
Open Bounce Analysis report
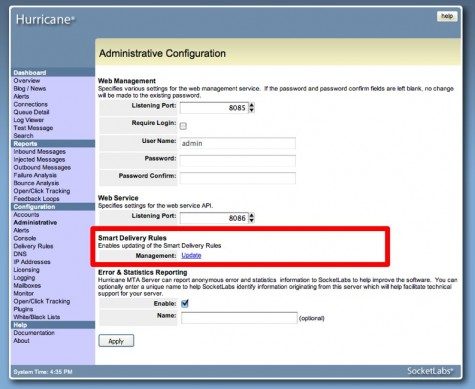[36, 183]
